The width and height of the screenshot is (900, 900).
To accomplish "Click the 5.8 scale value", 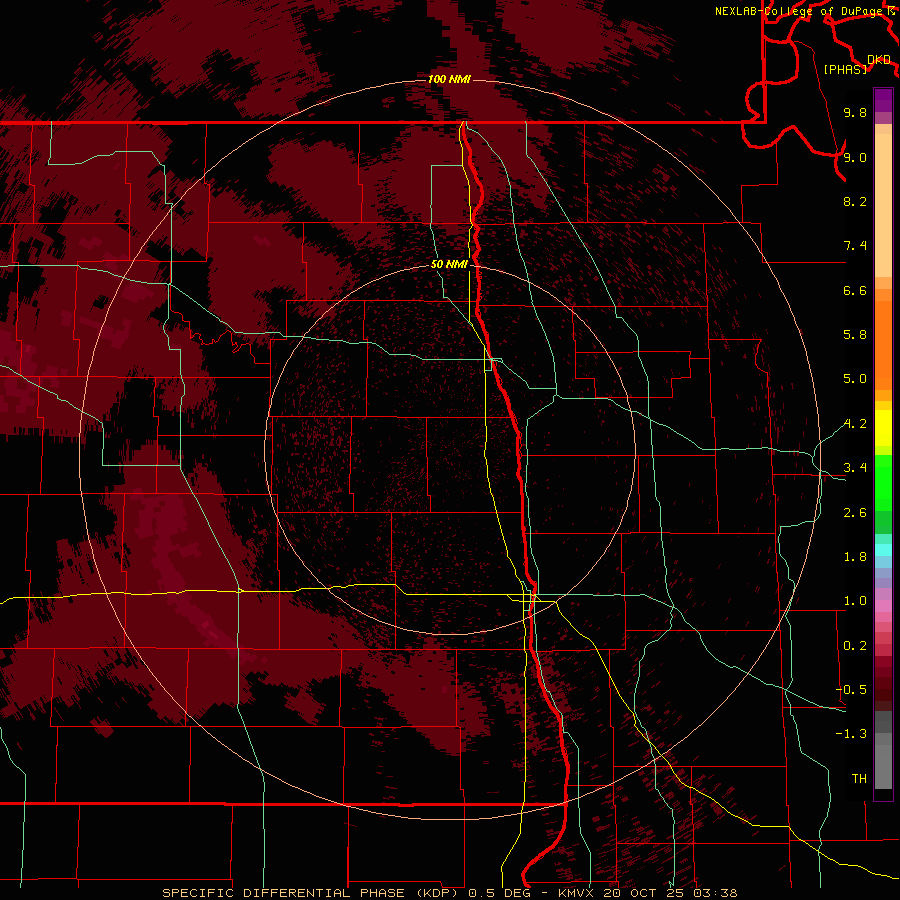I will pos(855,335).
